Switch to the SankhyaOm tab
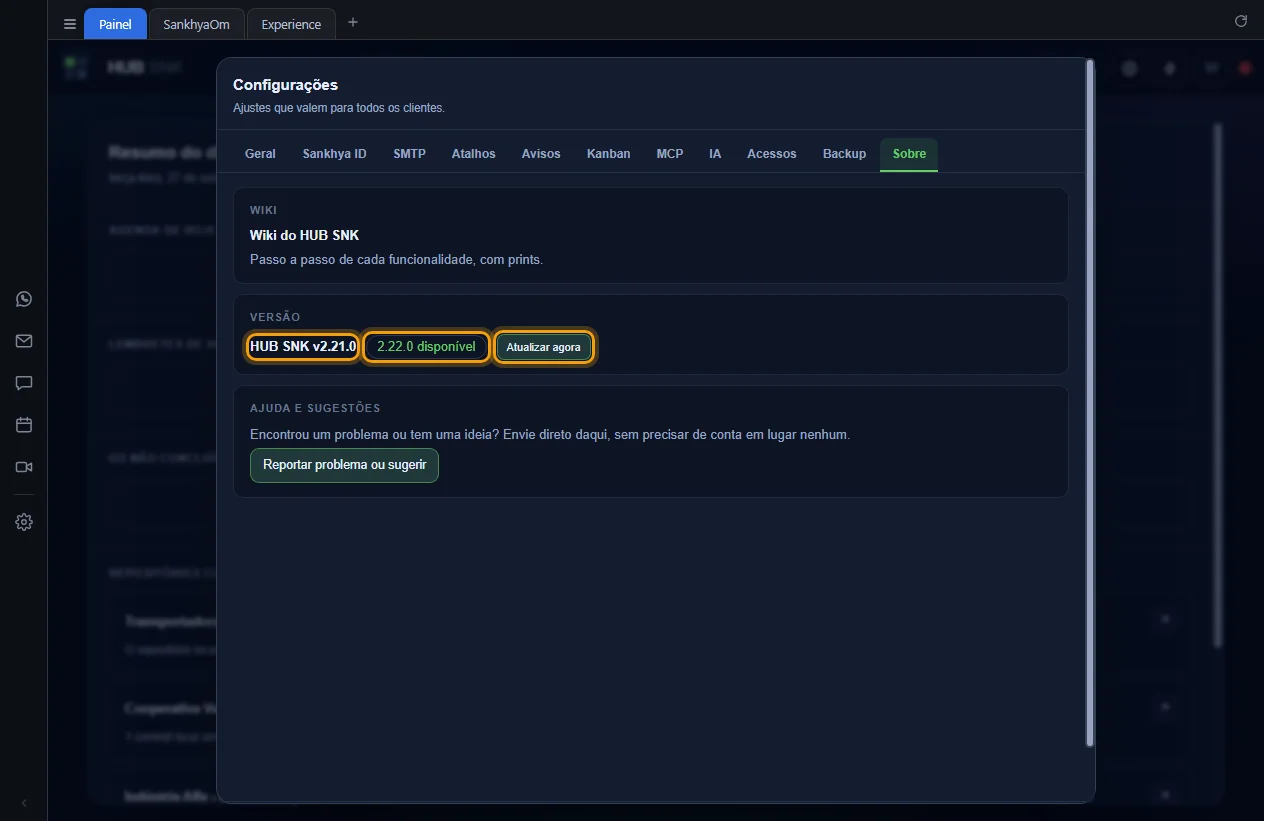This screenshot has height=821, width=1264. [196, 24]
